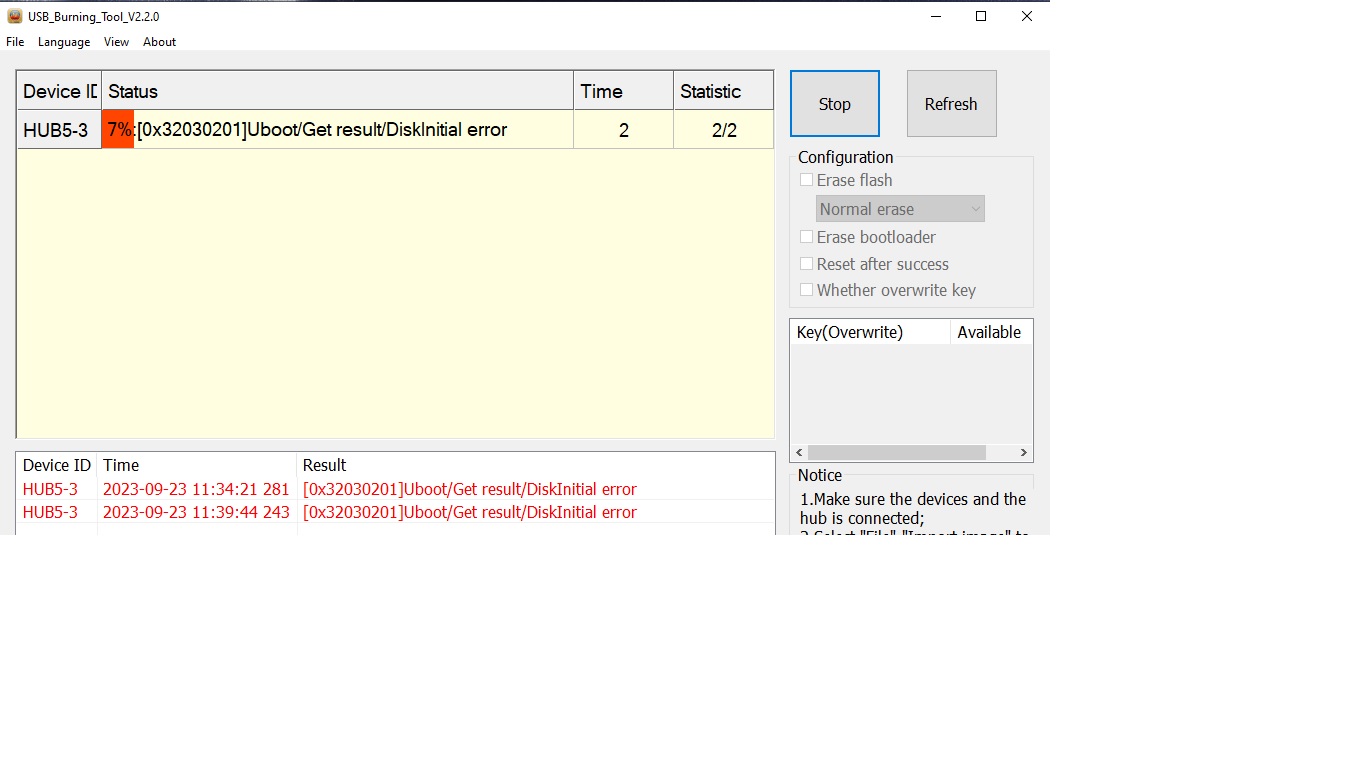Viewport: 1368px width, 768px height.
Task: Toggle the Erase flash checkbox
Action: click(806, 180)
